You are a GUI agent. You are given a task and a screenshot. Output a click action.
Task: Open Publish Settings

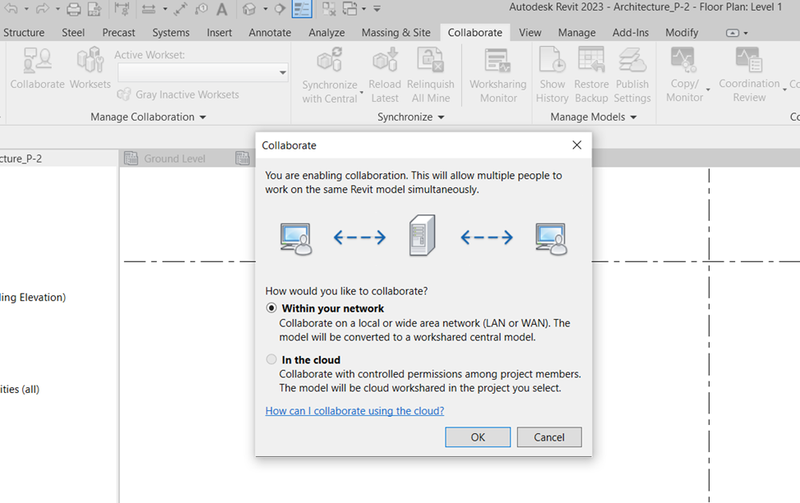(632, 76)
